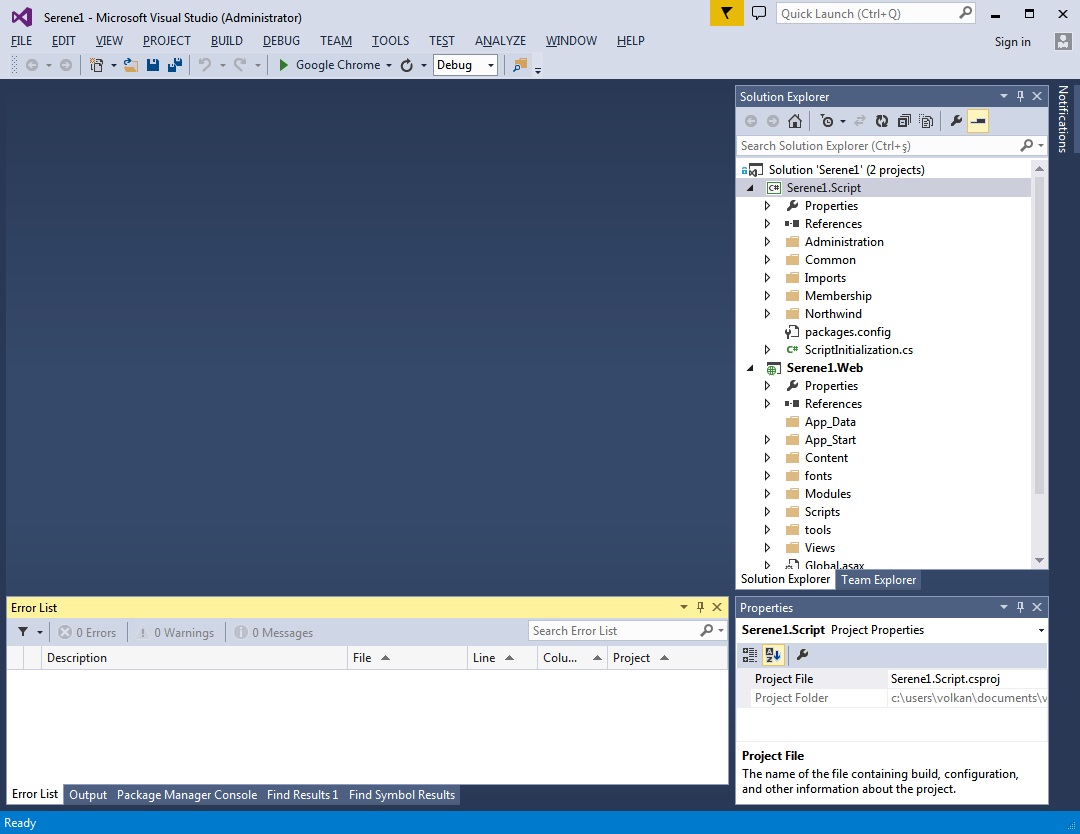Viewport: 1080px width, 834px height.
Task: Pin the Solution Explorer auto-hide icon
Action: pyautogui.click(x=1020, y=96)
